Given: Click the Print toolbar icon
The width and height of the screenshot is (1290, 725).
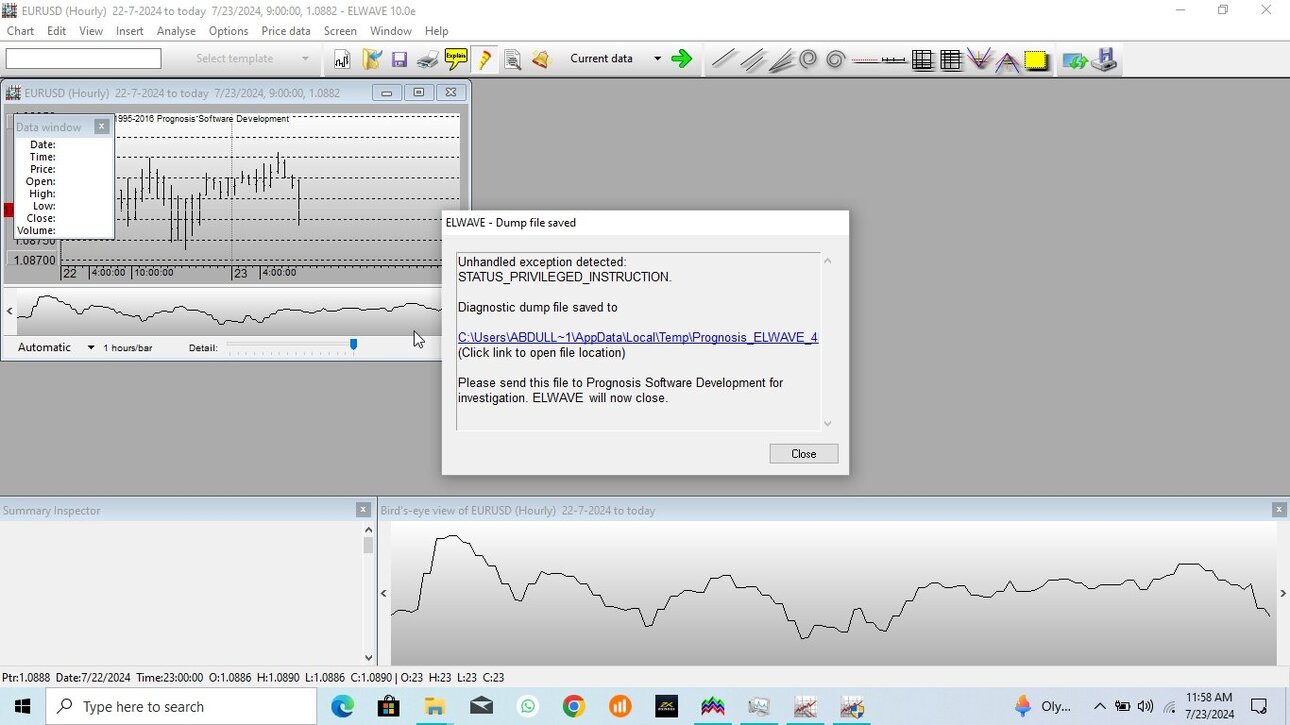Looking at the screenshot, I should tap(427, 60).
